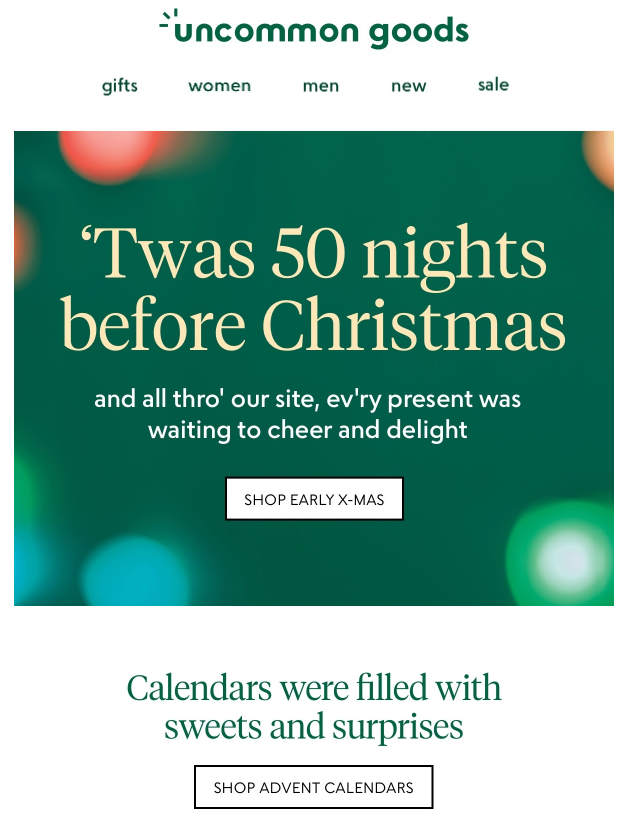
Task: Click the "waiting to cheer and delight" line
Action: 307,430
